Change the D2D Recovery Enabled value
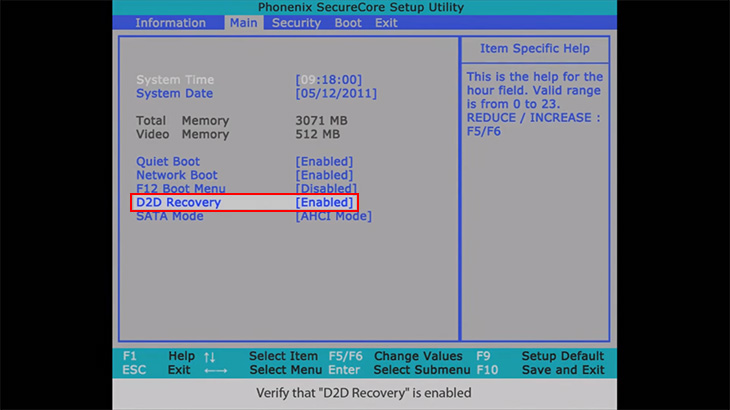730x410 pixels. [324, 202]
